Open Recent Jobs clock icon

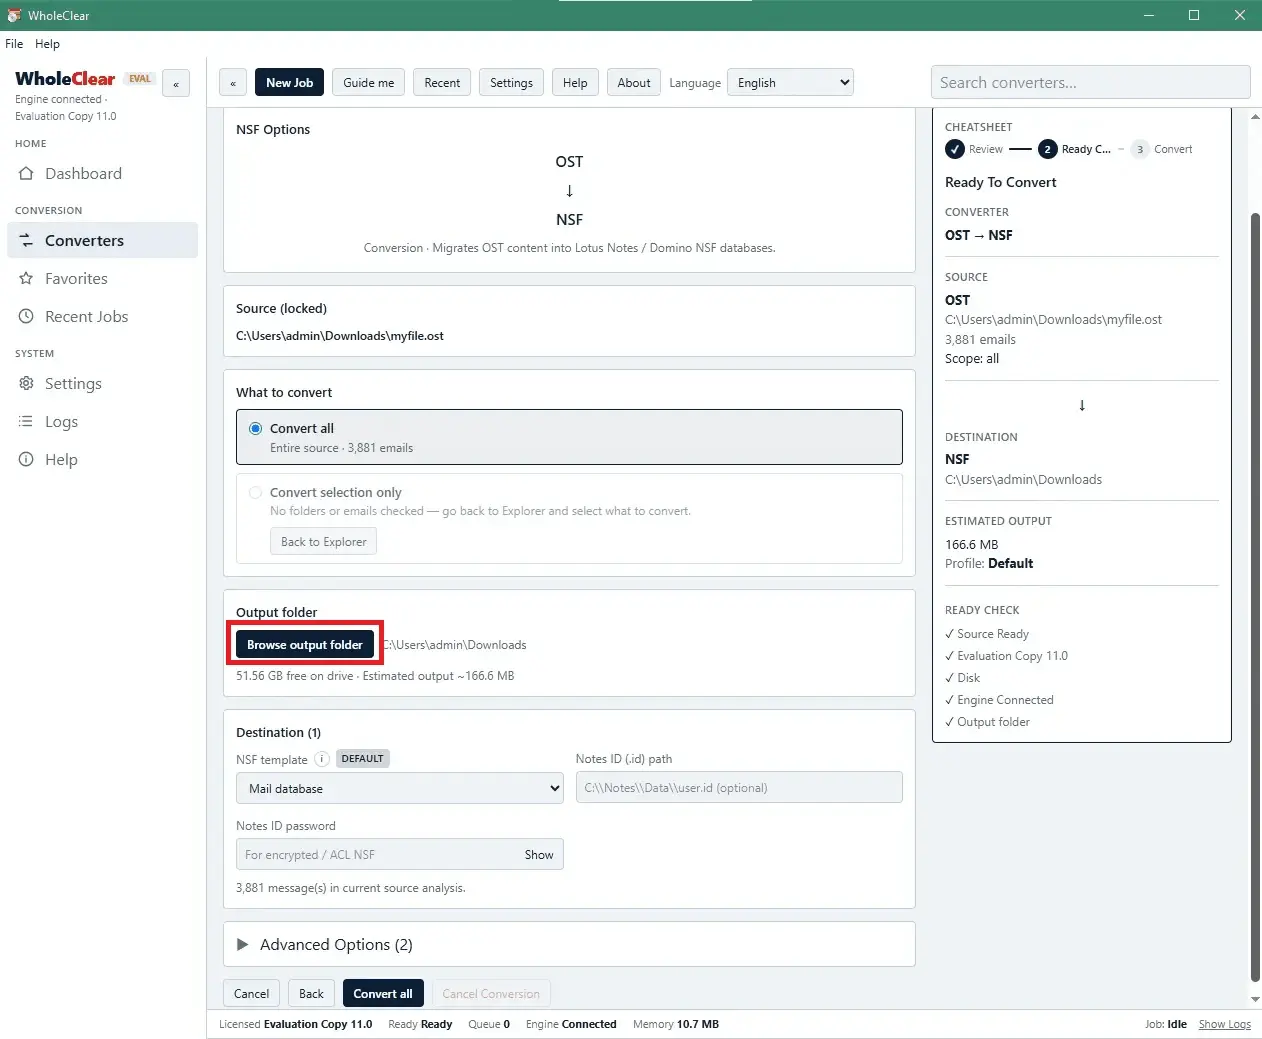pos(26,317)
